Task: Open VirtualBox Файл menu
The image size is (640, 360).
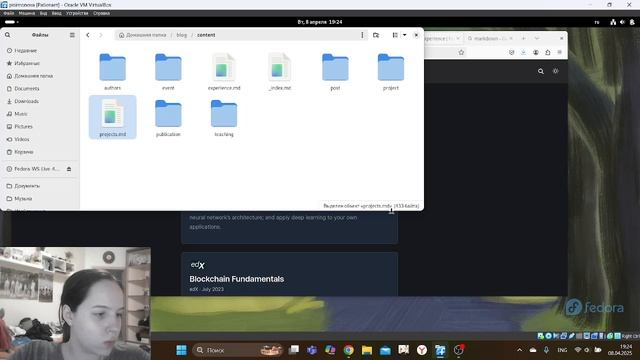Action: click(9, 13)
